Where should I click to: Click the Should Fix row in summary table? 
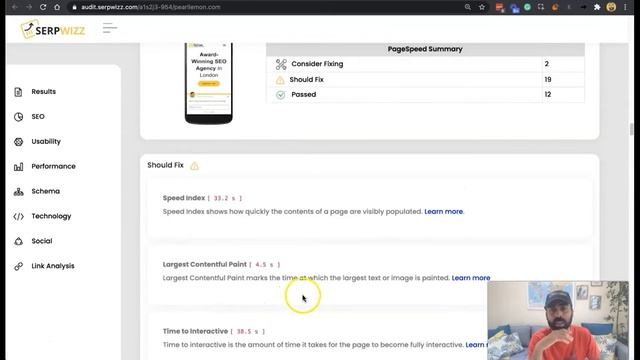425,80
